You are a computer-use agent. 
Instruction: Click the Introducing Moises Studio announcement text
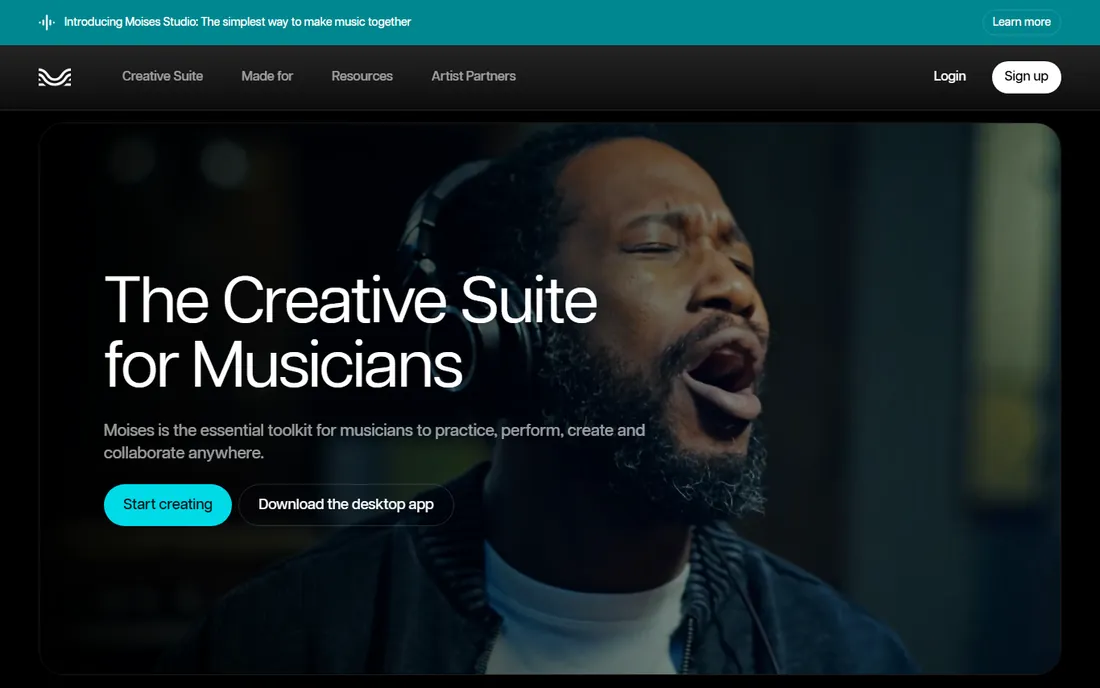point(238,22)
